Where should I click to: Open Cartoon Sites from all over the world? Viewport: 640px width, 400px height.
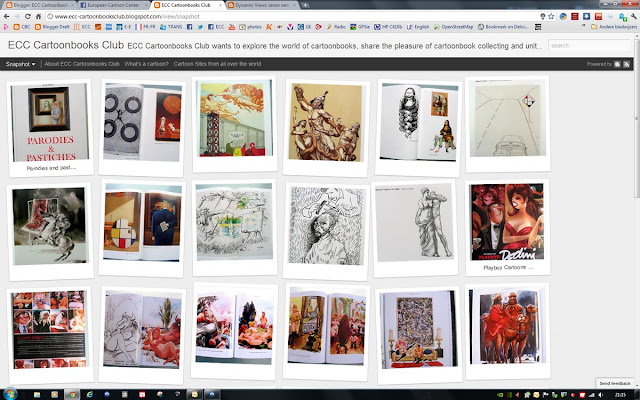[x=217, y=64]
